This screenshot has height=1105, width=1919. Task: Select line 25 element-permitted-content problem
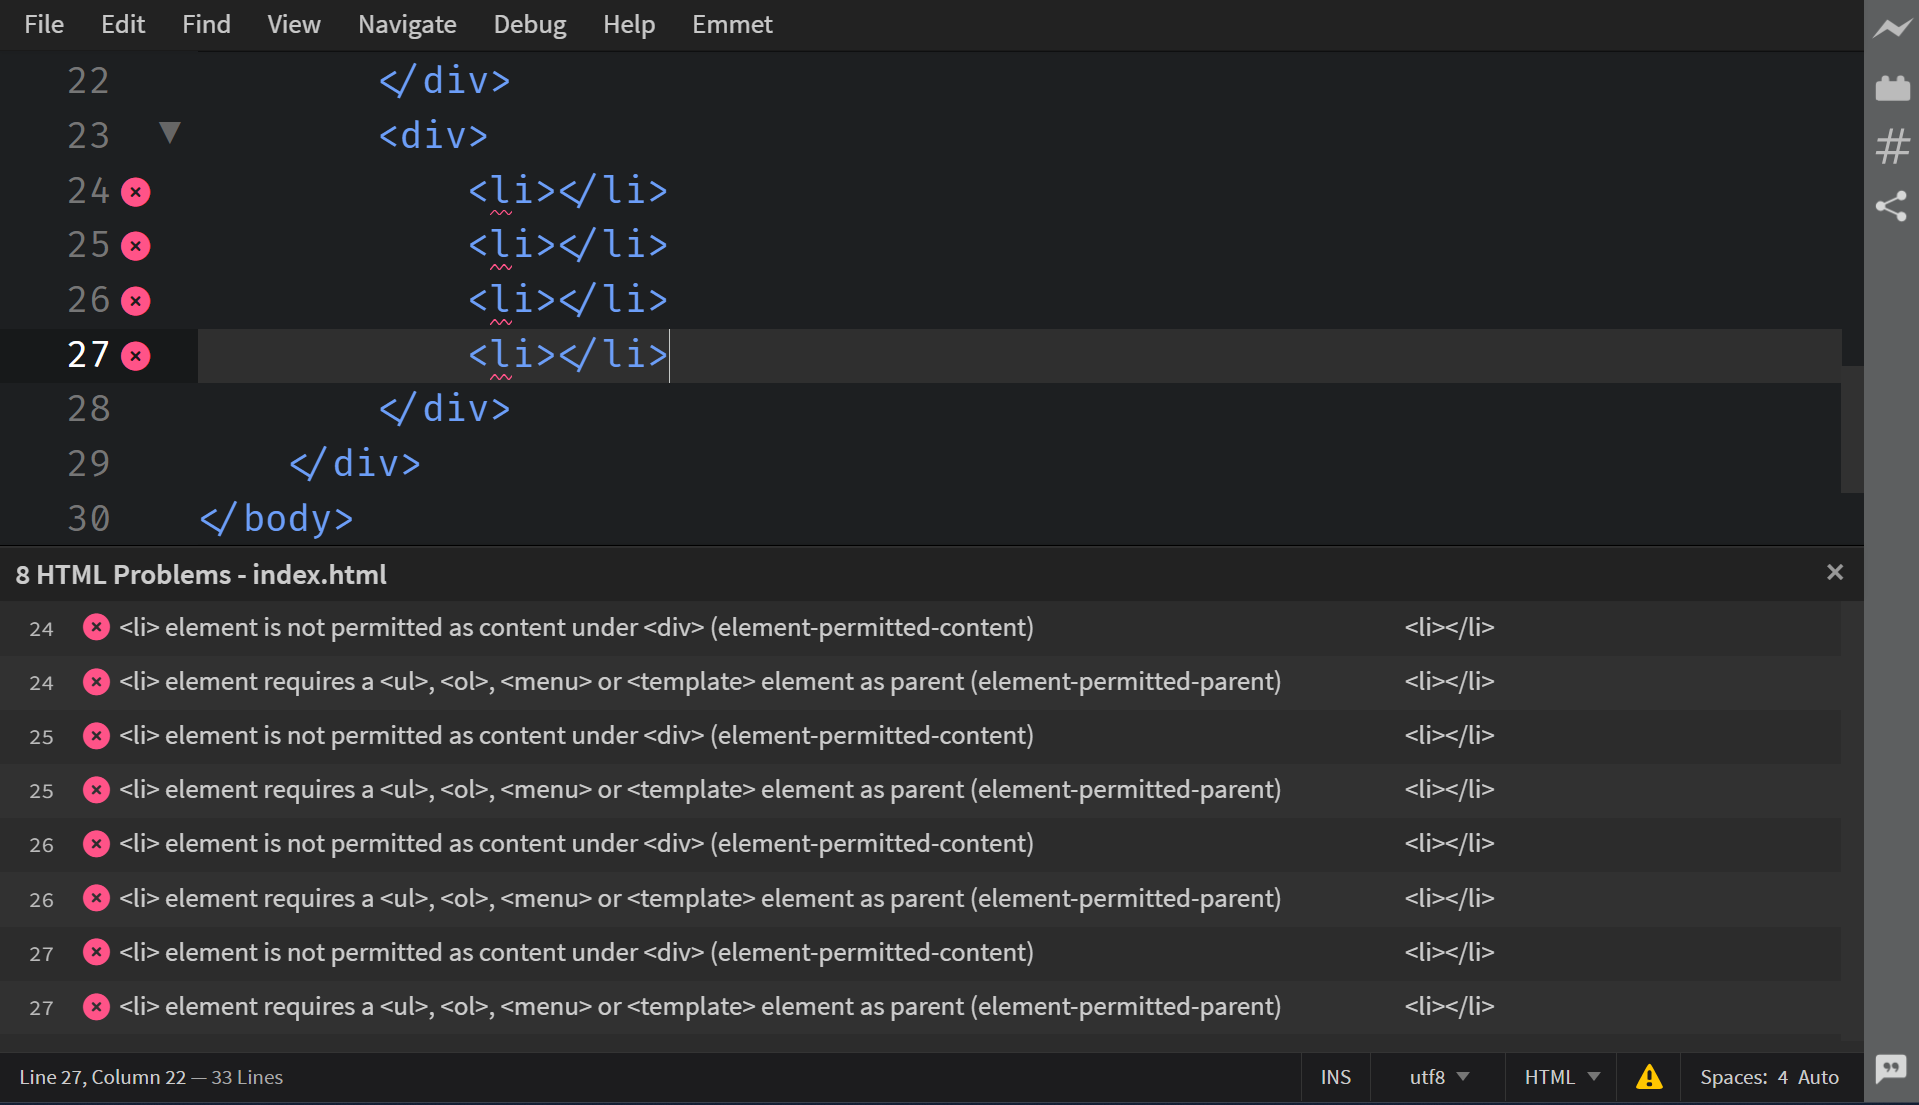920,736
